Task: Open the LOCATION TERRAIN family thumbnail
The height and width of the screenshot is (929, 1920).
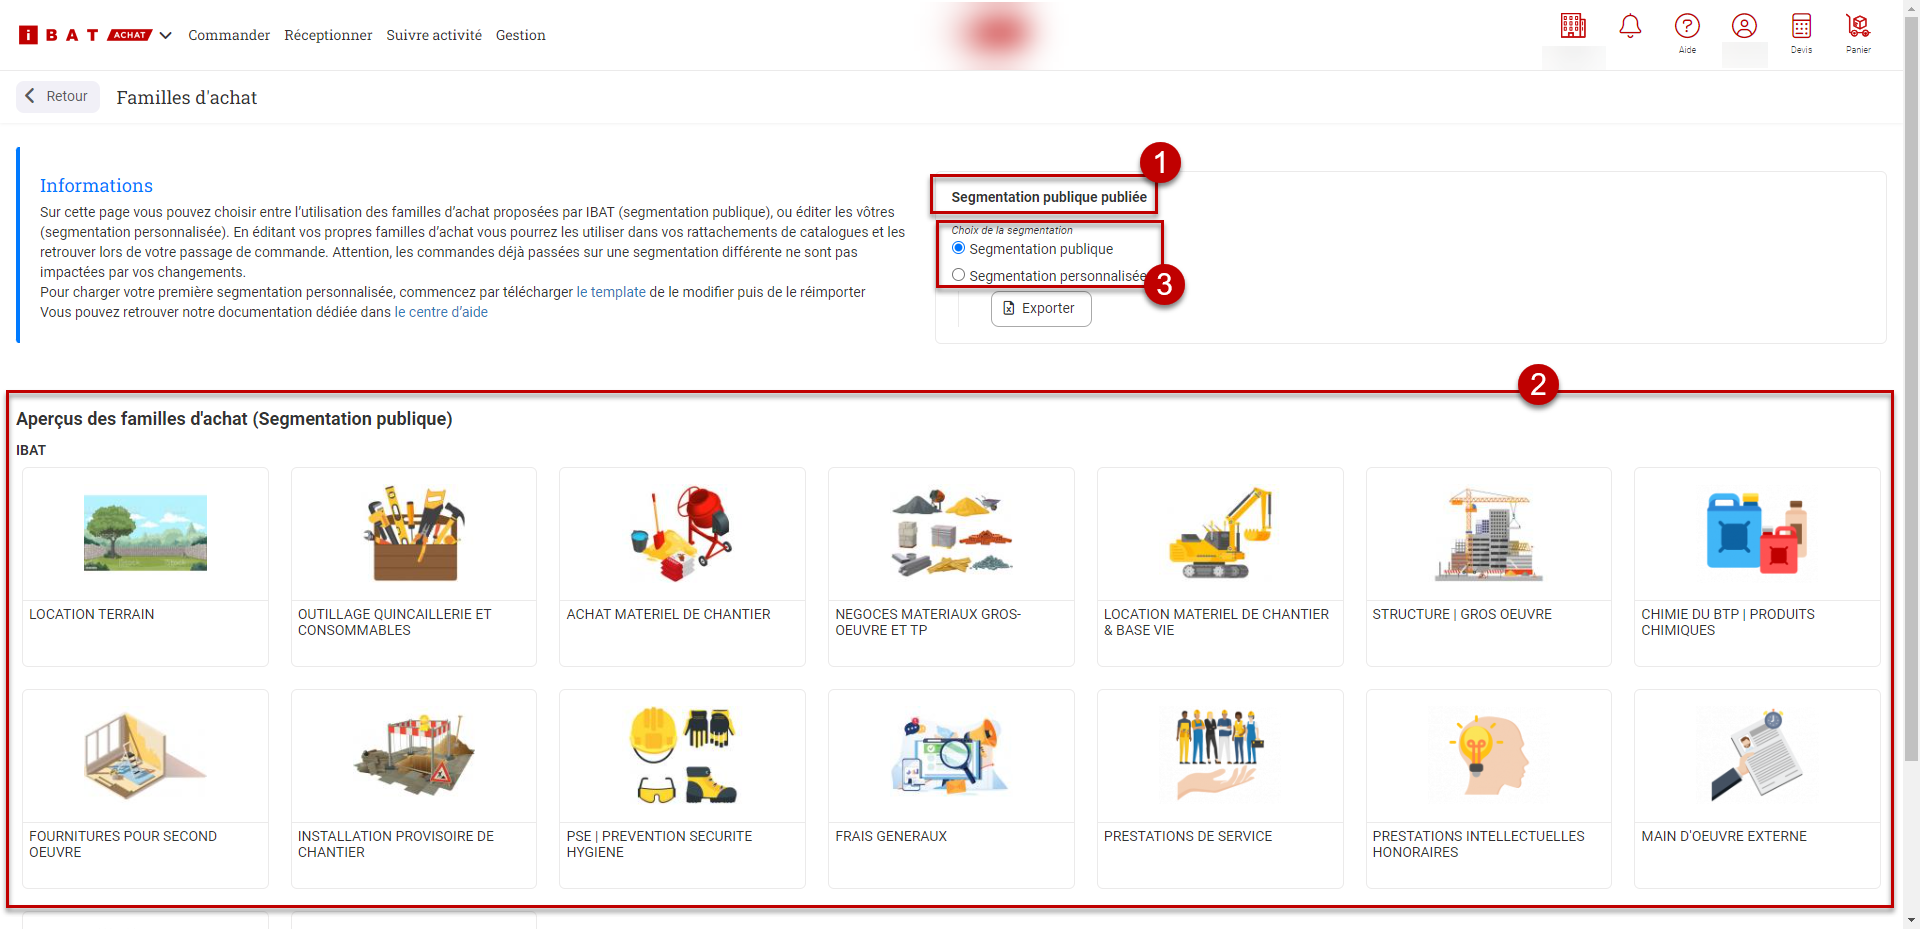Action: (x=145, y=534)
